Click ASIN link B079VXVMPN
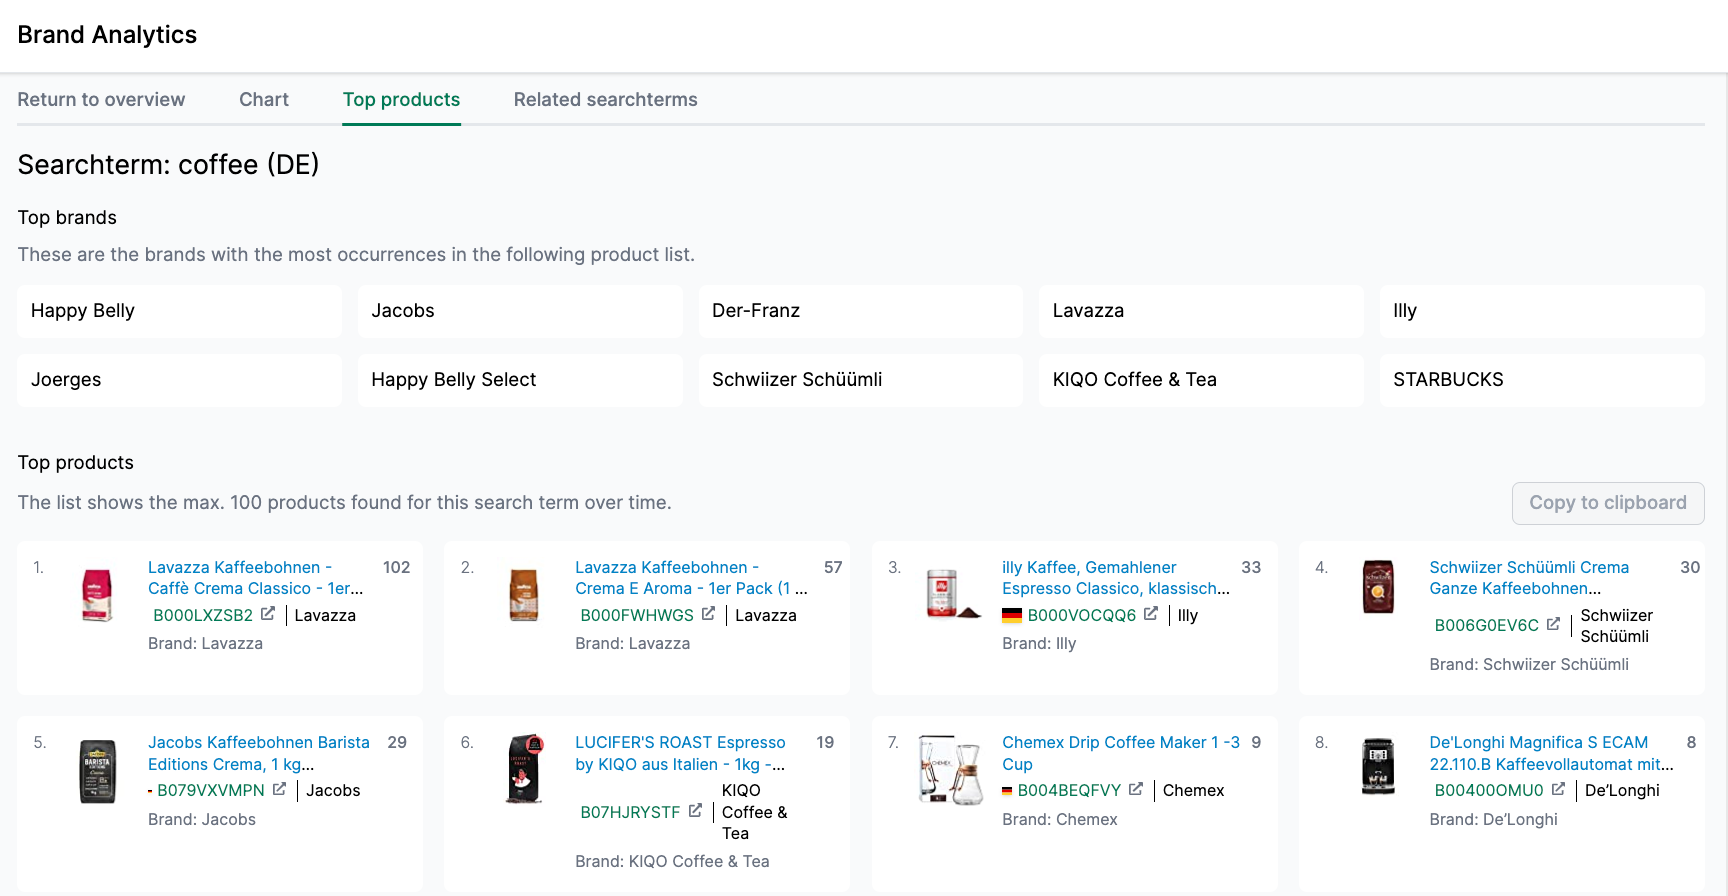This screenshot has width=1728, height=896. coord(211,790)
